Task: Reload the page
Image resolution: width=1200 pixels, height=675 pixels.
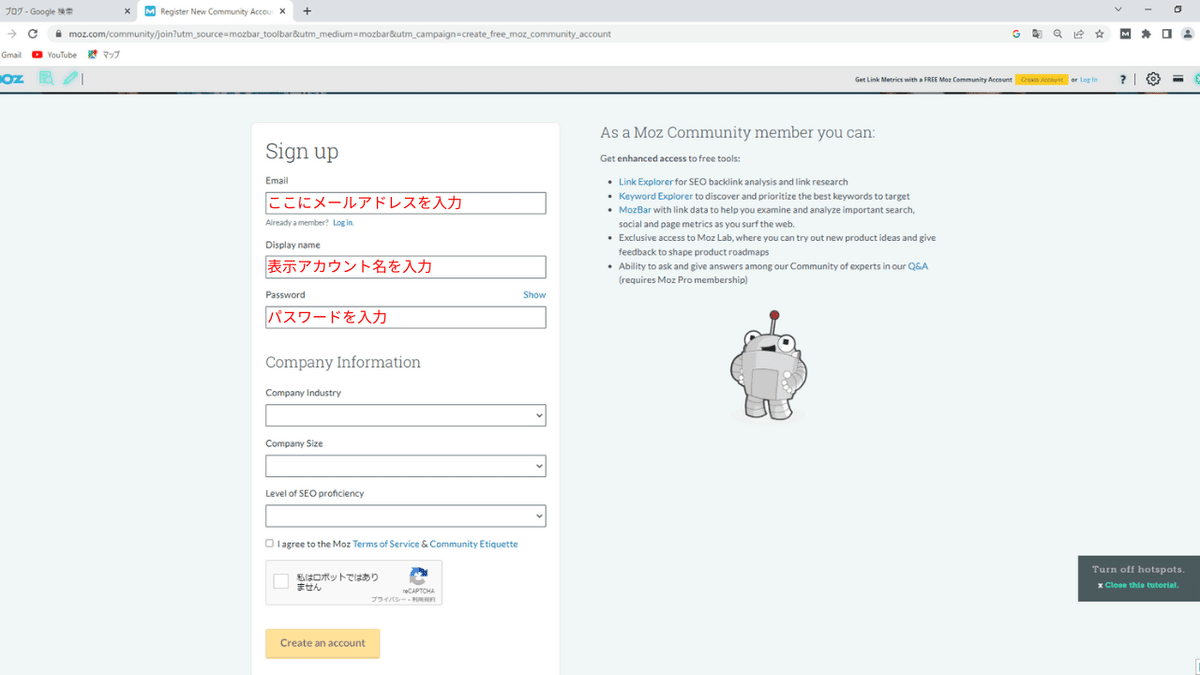Action: pyautogui.click(x=33, y=33)
